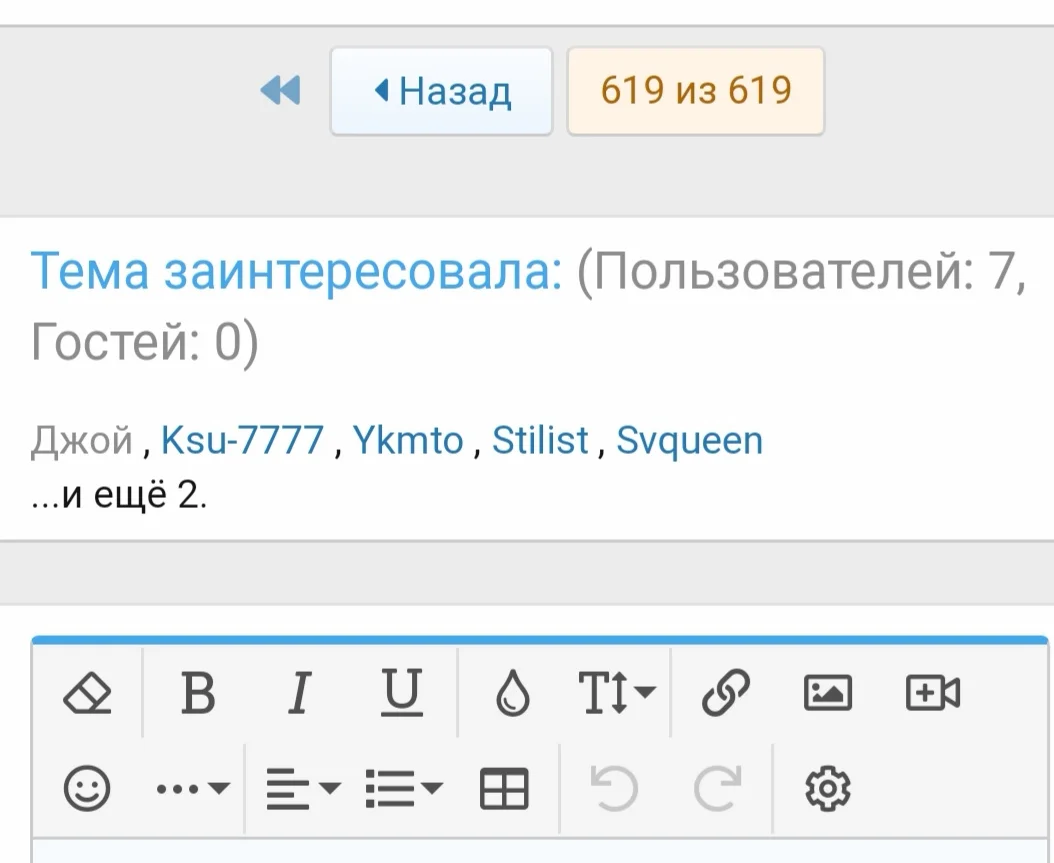
Task: Expand the more options ellipsis menu
Action: (192, 787)
